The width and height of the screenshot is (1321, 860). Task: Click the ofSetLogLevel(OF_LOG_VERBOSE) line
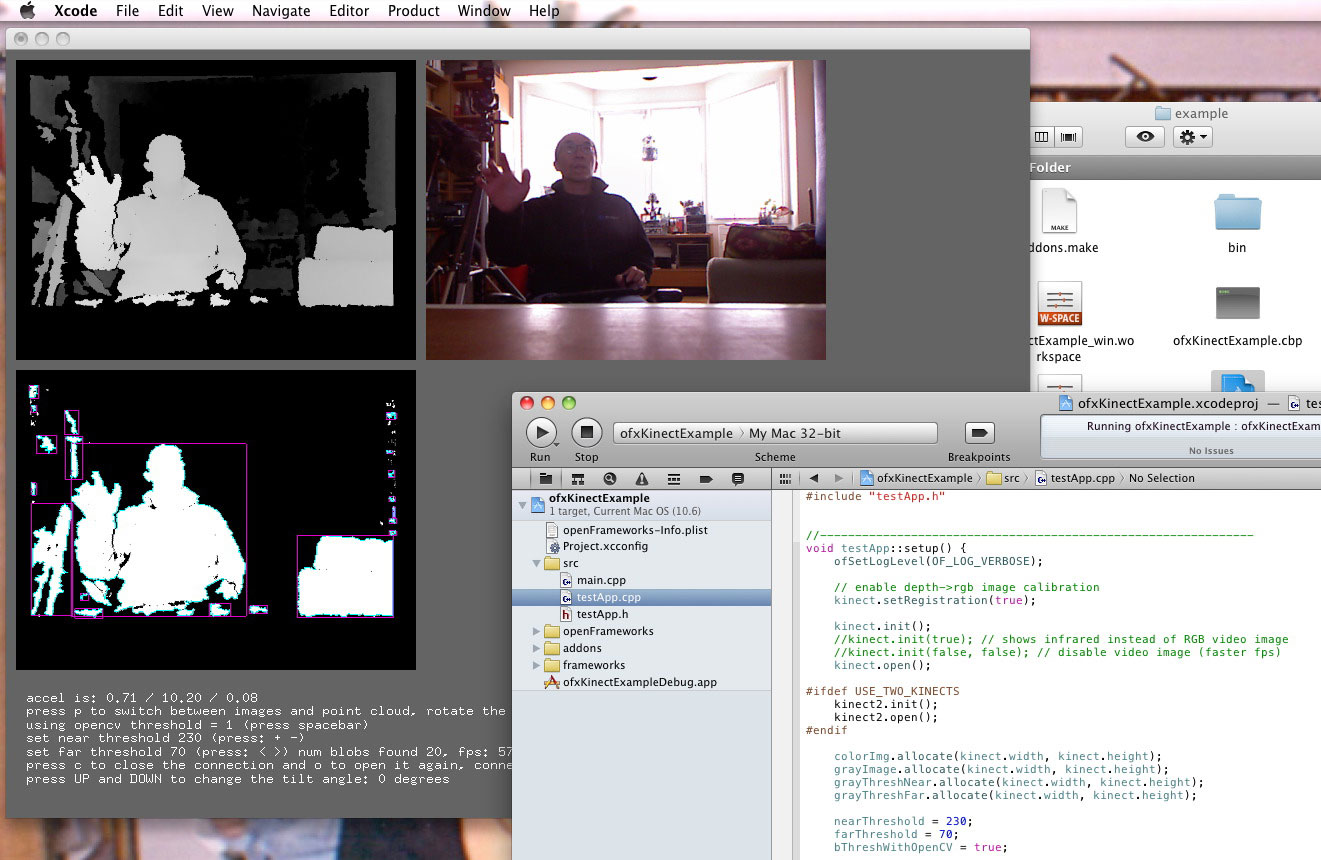[938, 561]
